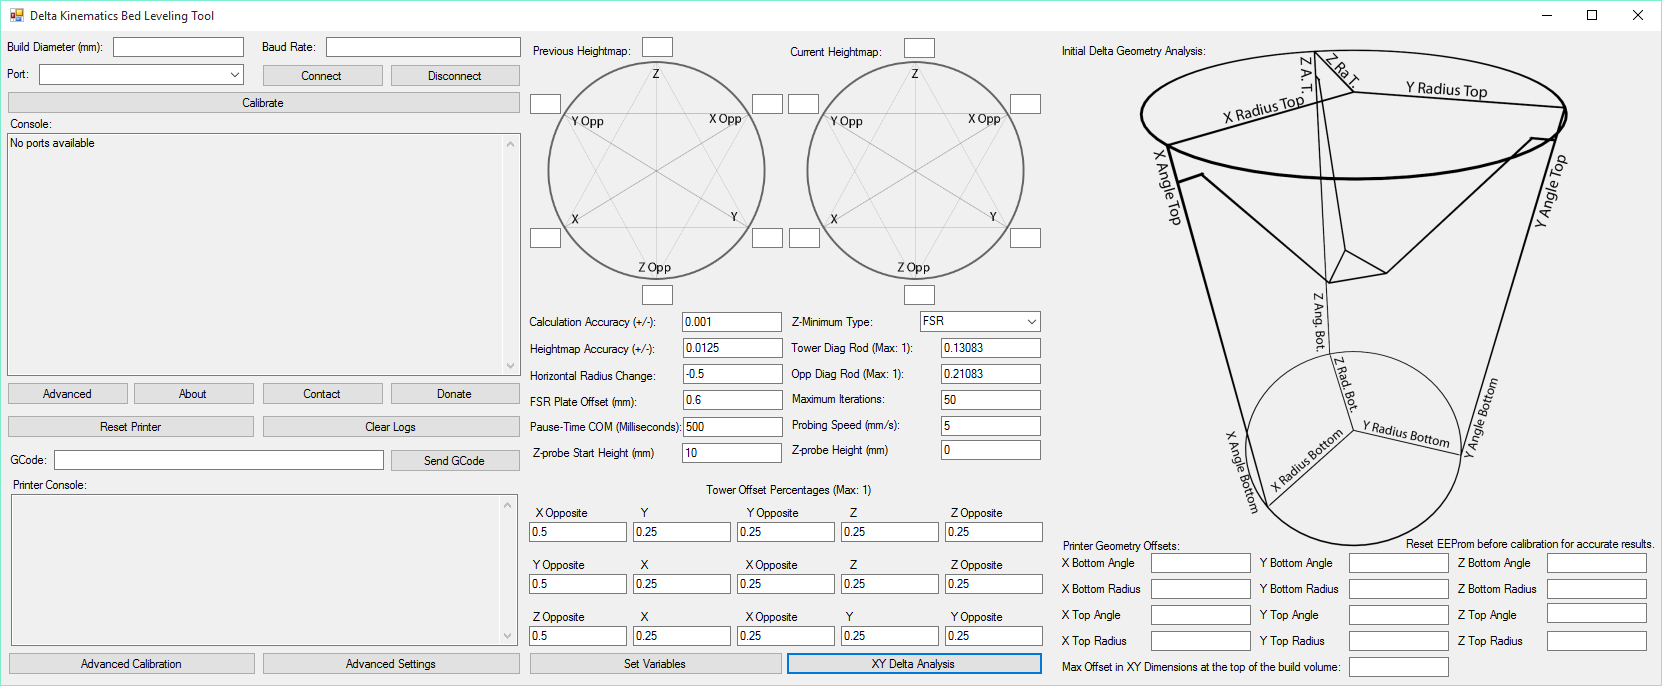
Task: Run the XY Delta Analysis
Action: click(913, 664)
